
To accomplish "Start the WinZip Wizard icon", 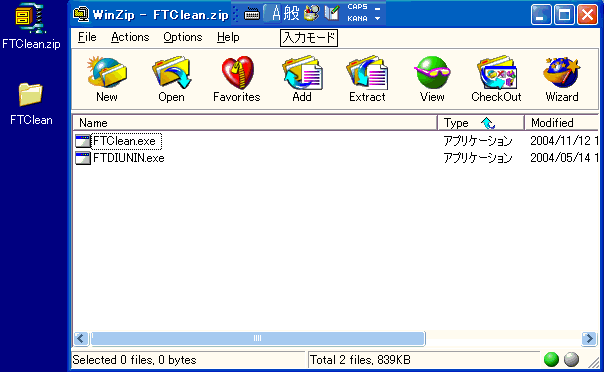I will point(562,79).
